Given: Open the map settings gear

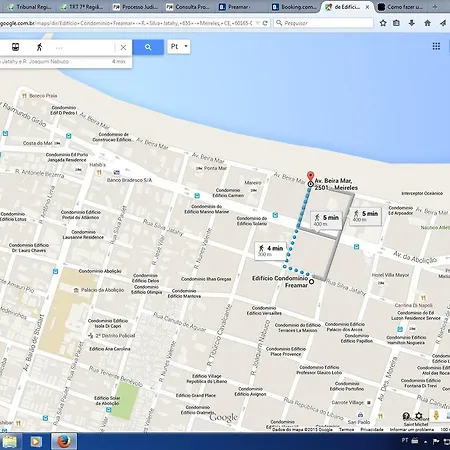Looking at the screenshot, I should 419,416.
